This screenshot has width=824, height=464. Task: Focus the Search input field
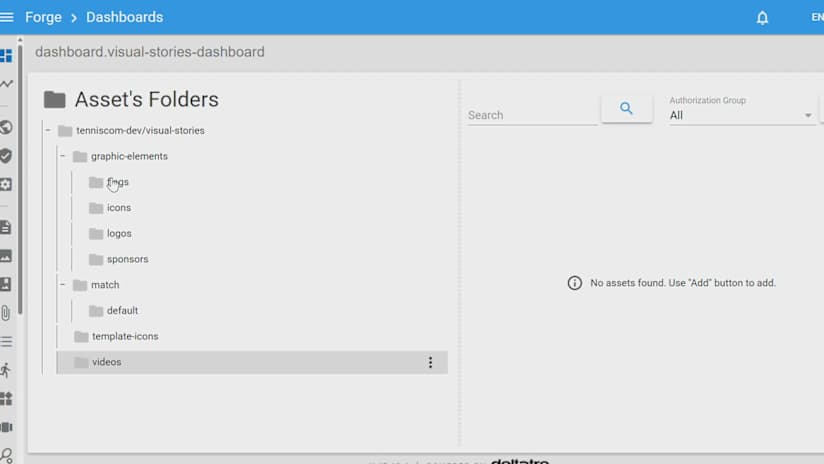pos(531,115)
